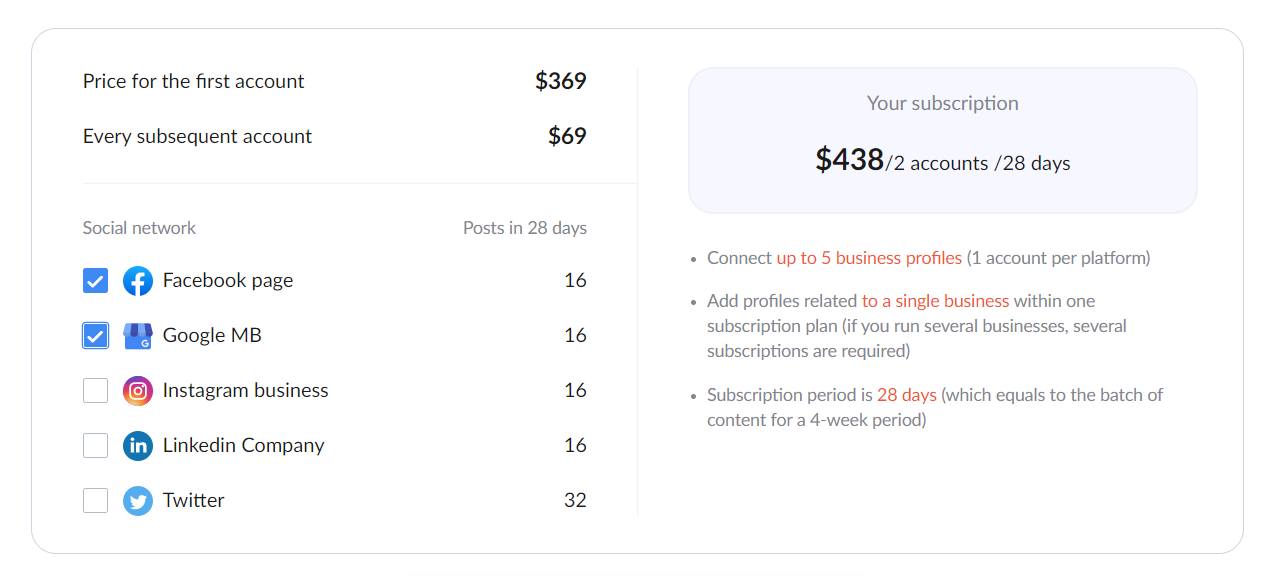
Task: Enable the Instagram business checkbox
Action: (x=95, y=391)
